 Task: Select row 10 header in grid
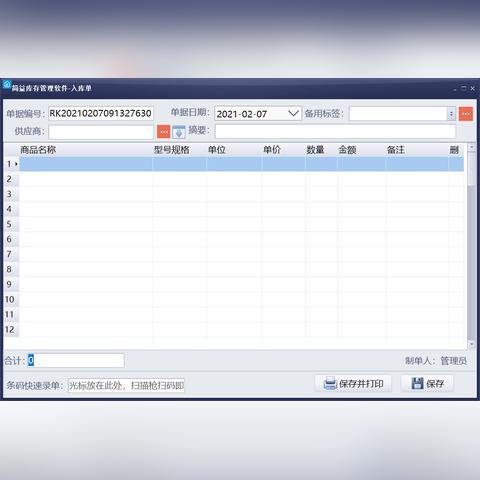tap(12, 299)
